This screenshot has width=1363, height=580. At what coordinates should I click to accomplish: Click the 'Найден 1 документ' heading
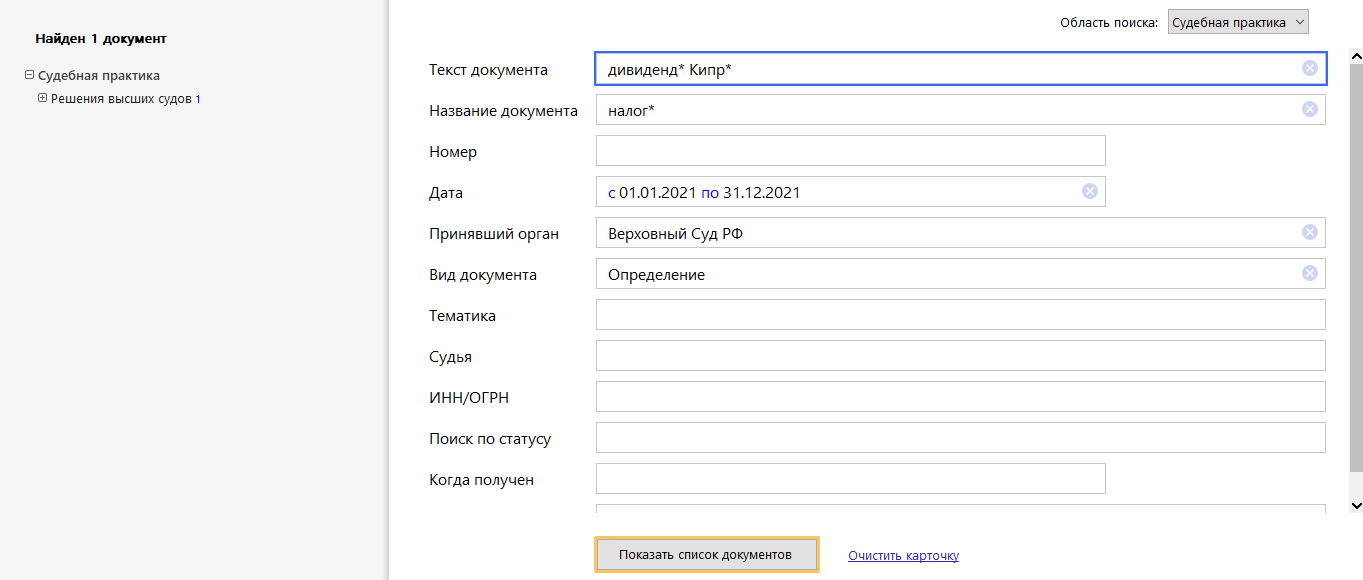[101, 39]
